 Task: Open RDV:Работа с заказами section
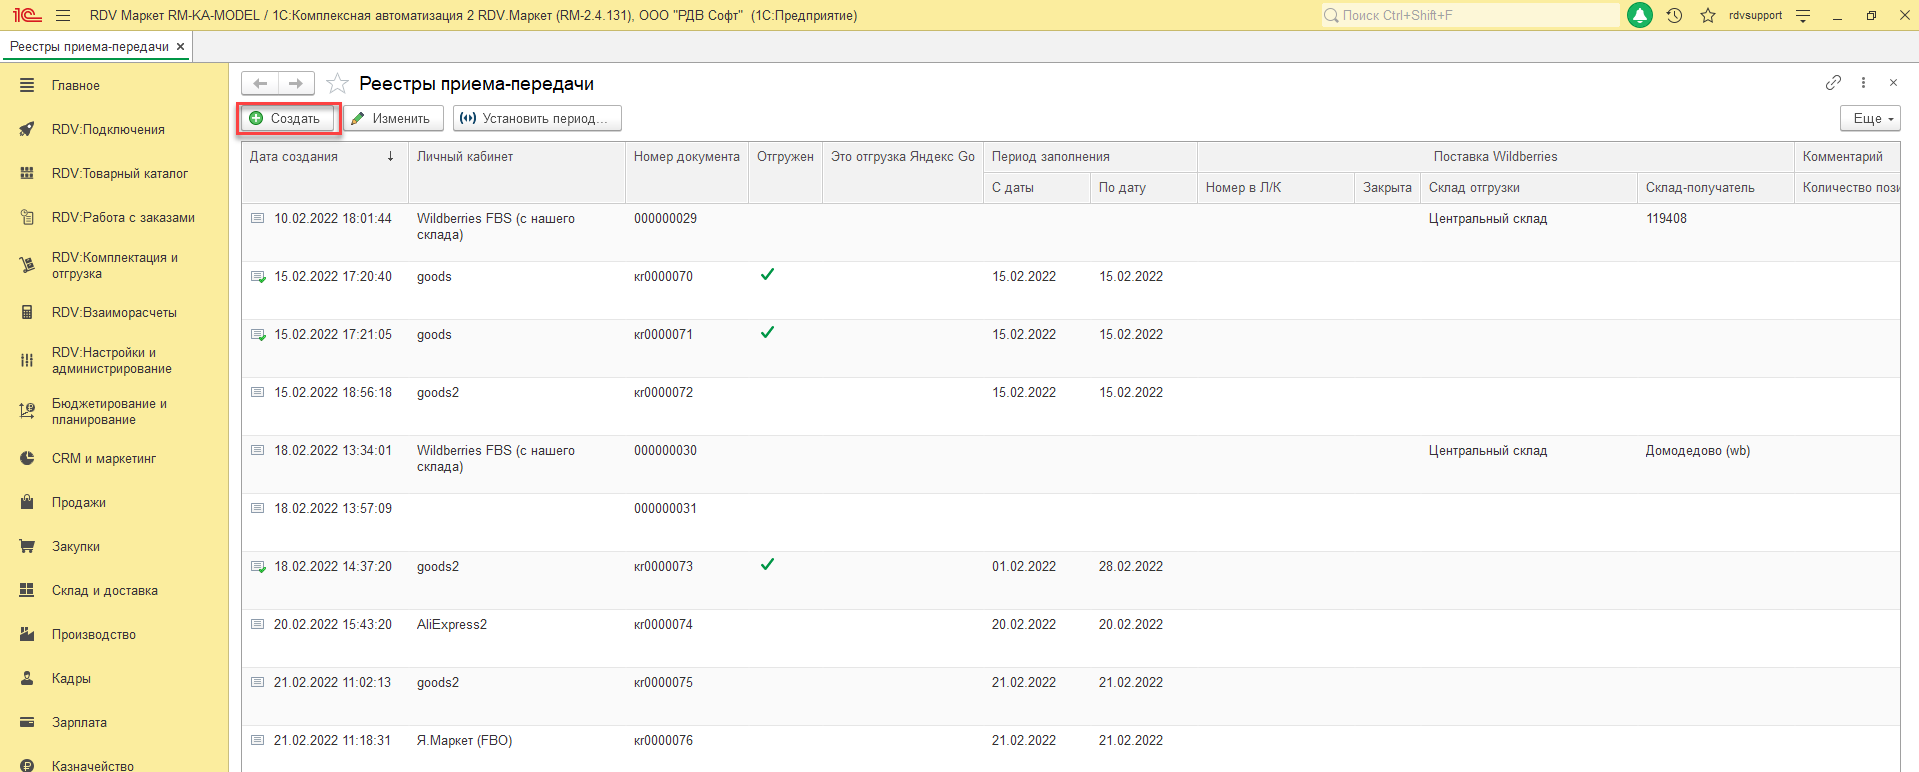tap(123, 217)
